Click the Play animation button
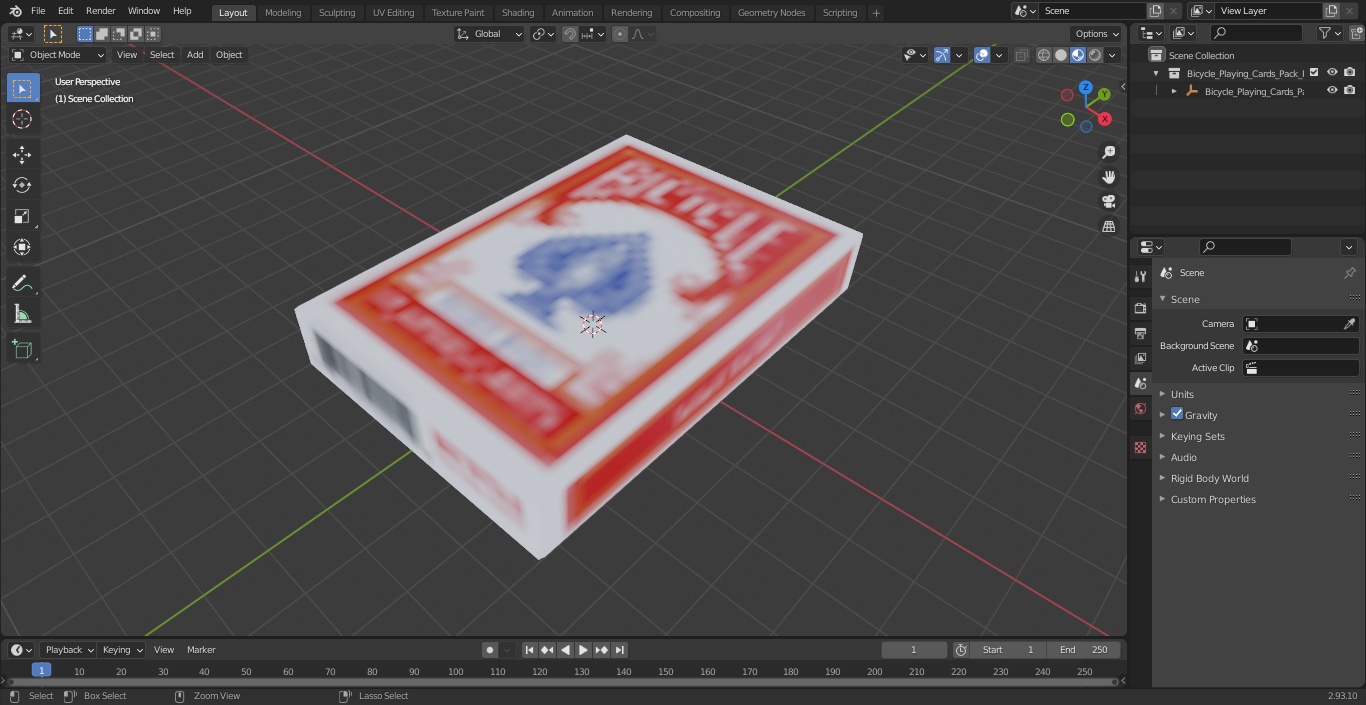The width and height of the screenshot is (1366, 705). click(583, 650)
